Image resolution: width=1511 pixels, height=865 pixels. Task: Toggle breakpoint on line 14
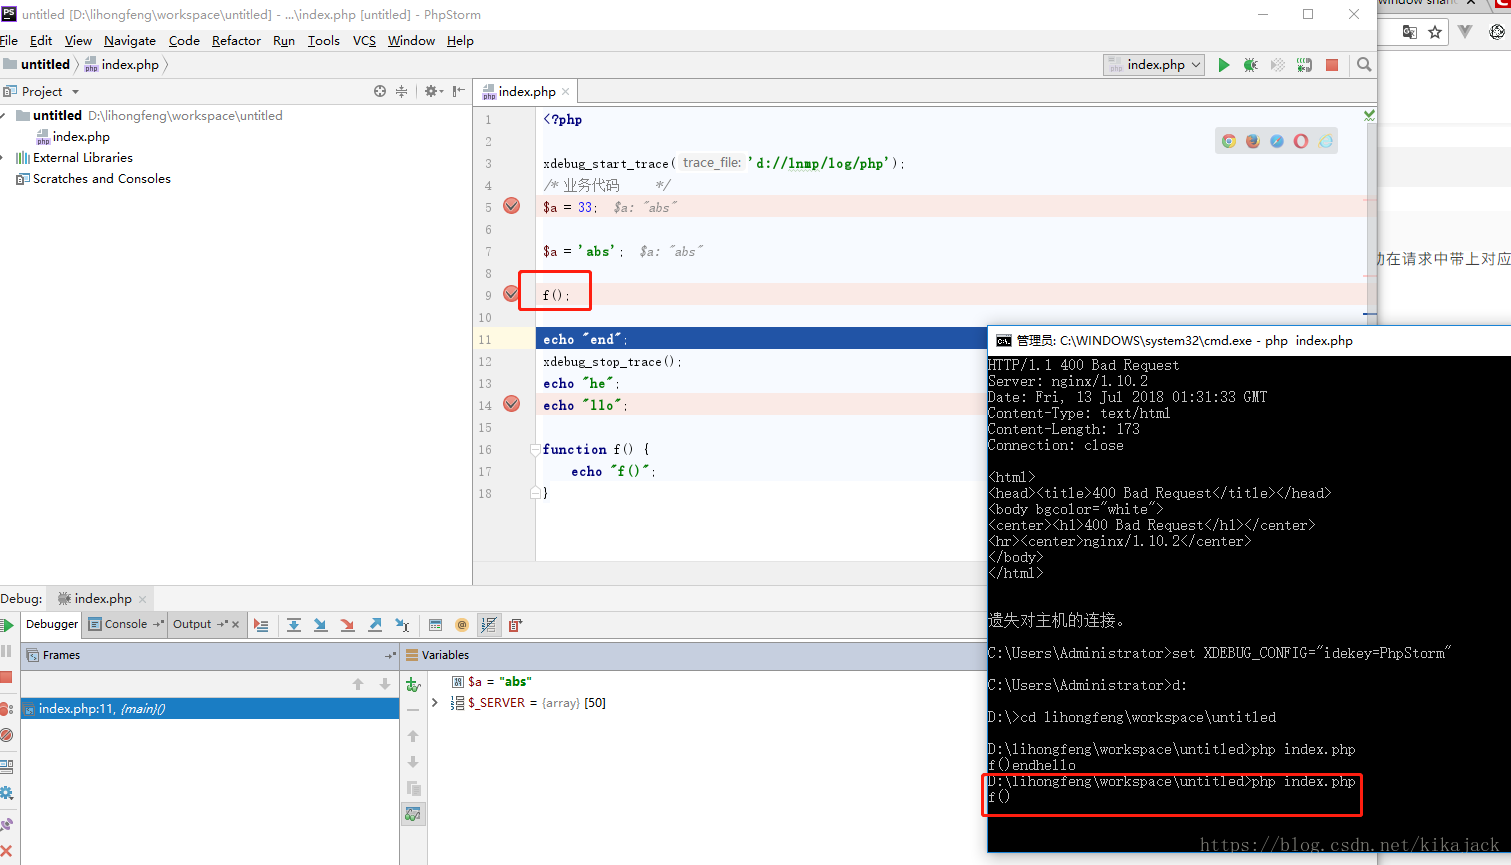click(511, 404)
